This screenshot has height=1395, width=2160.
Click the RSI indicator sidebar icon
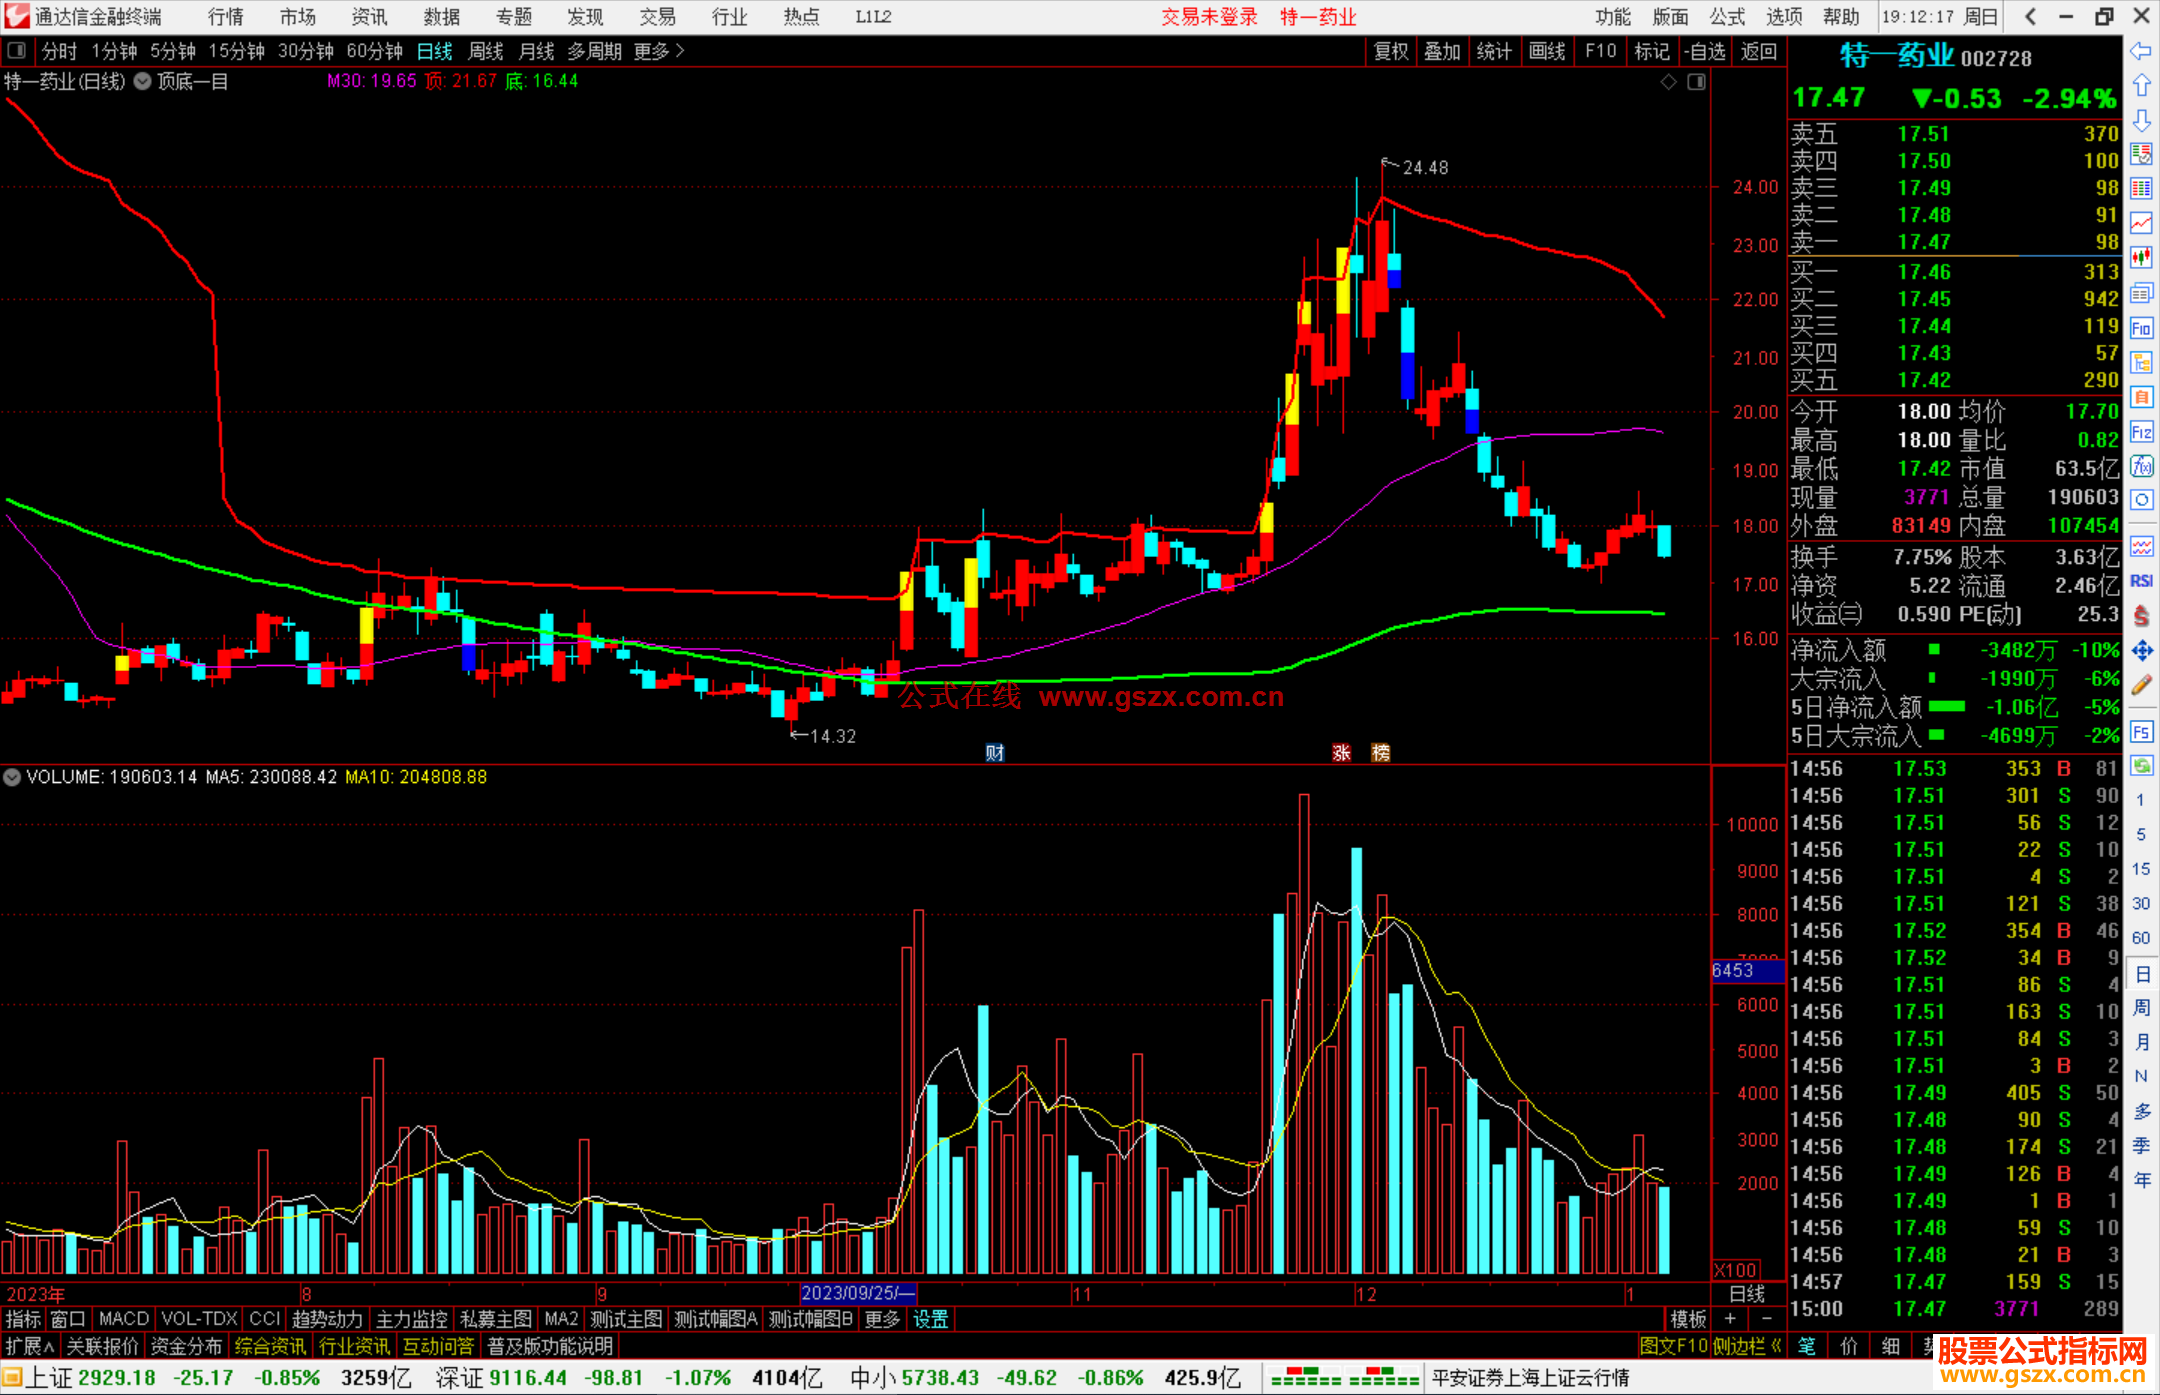coord(2141,581)
